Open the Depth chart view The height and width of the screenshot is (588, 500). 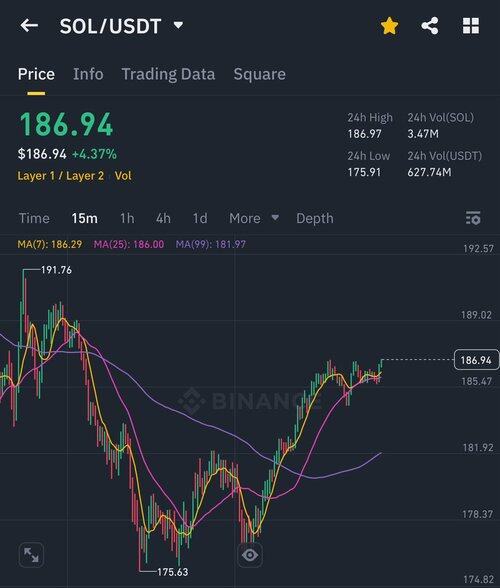click(315, 218)
